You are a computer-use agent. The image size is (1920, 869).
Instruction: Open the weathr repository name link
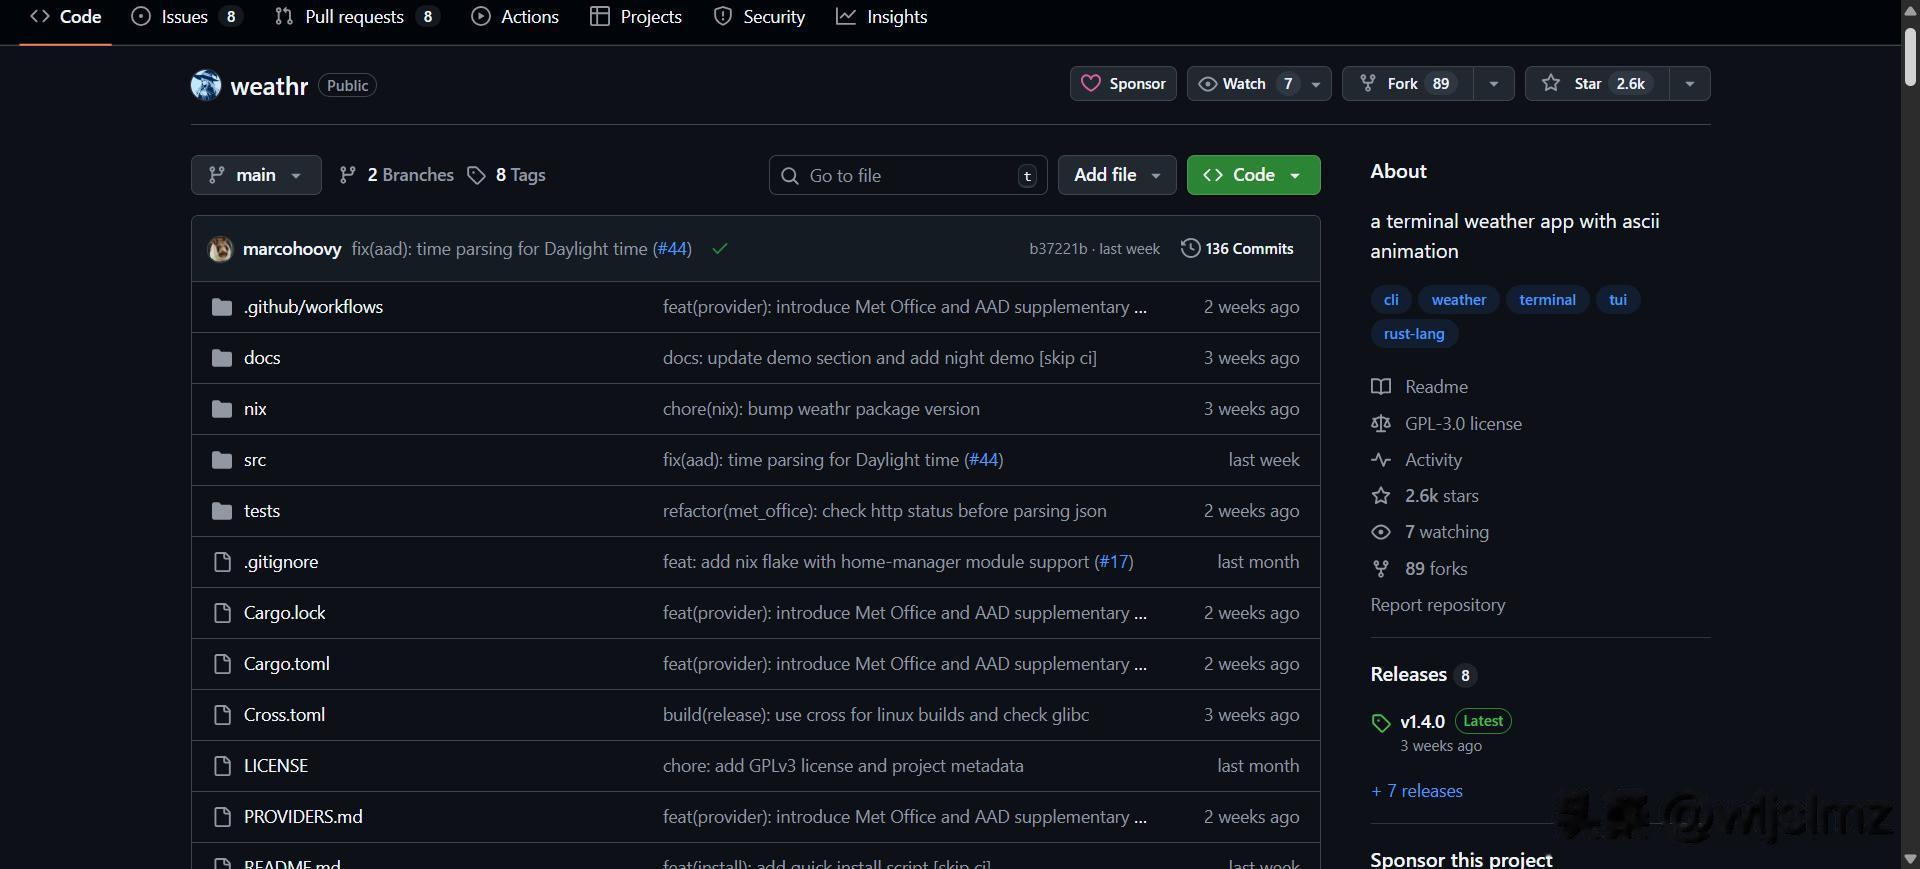(x=269, y=86)
